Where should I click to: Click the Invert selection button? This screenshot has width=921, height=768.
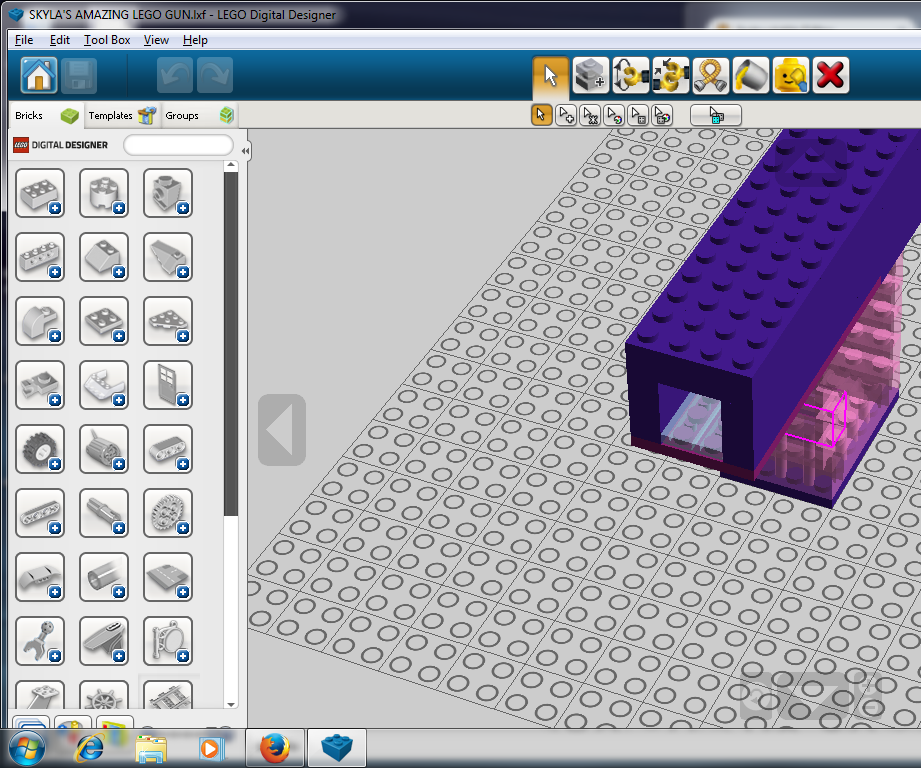pos(716,115)
